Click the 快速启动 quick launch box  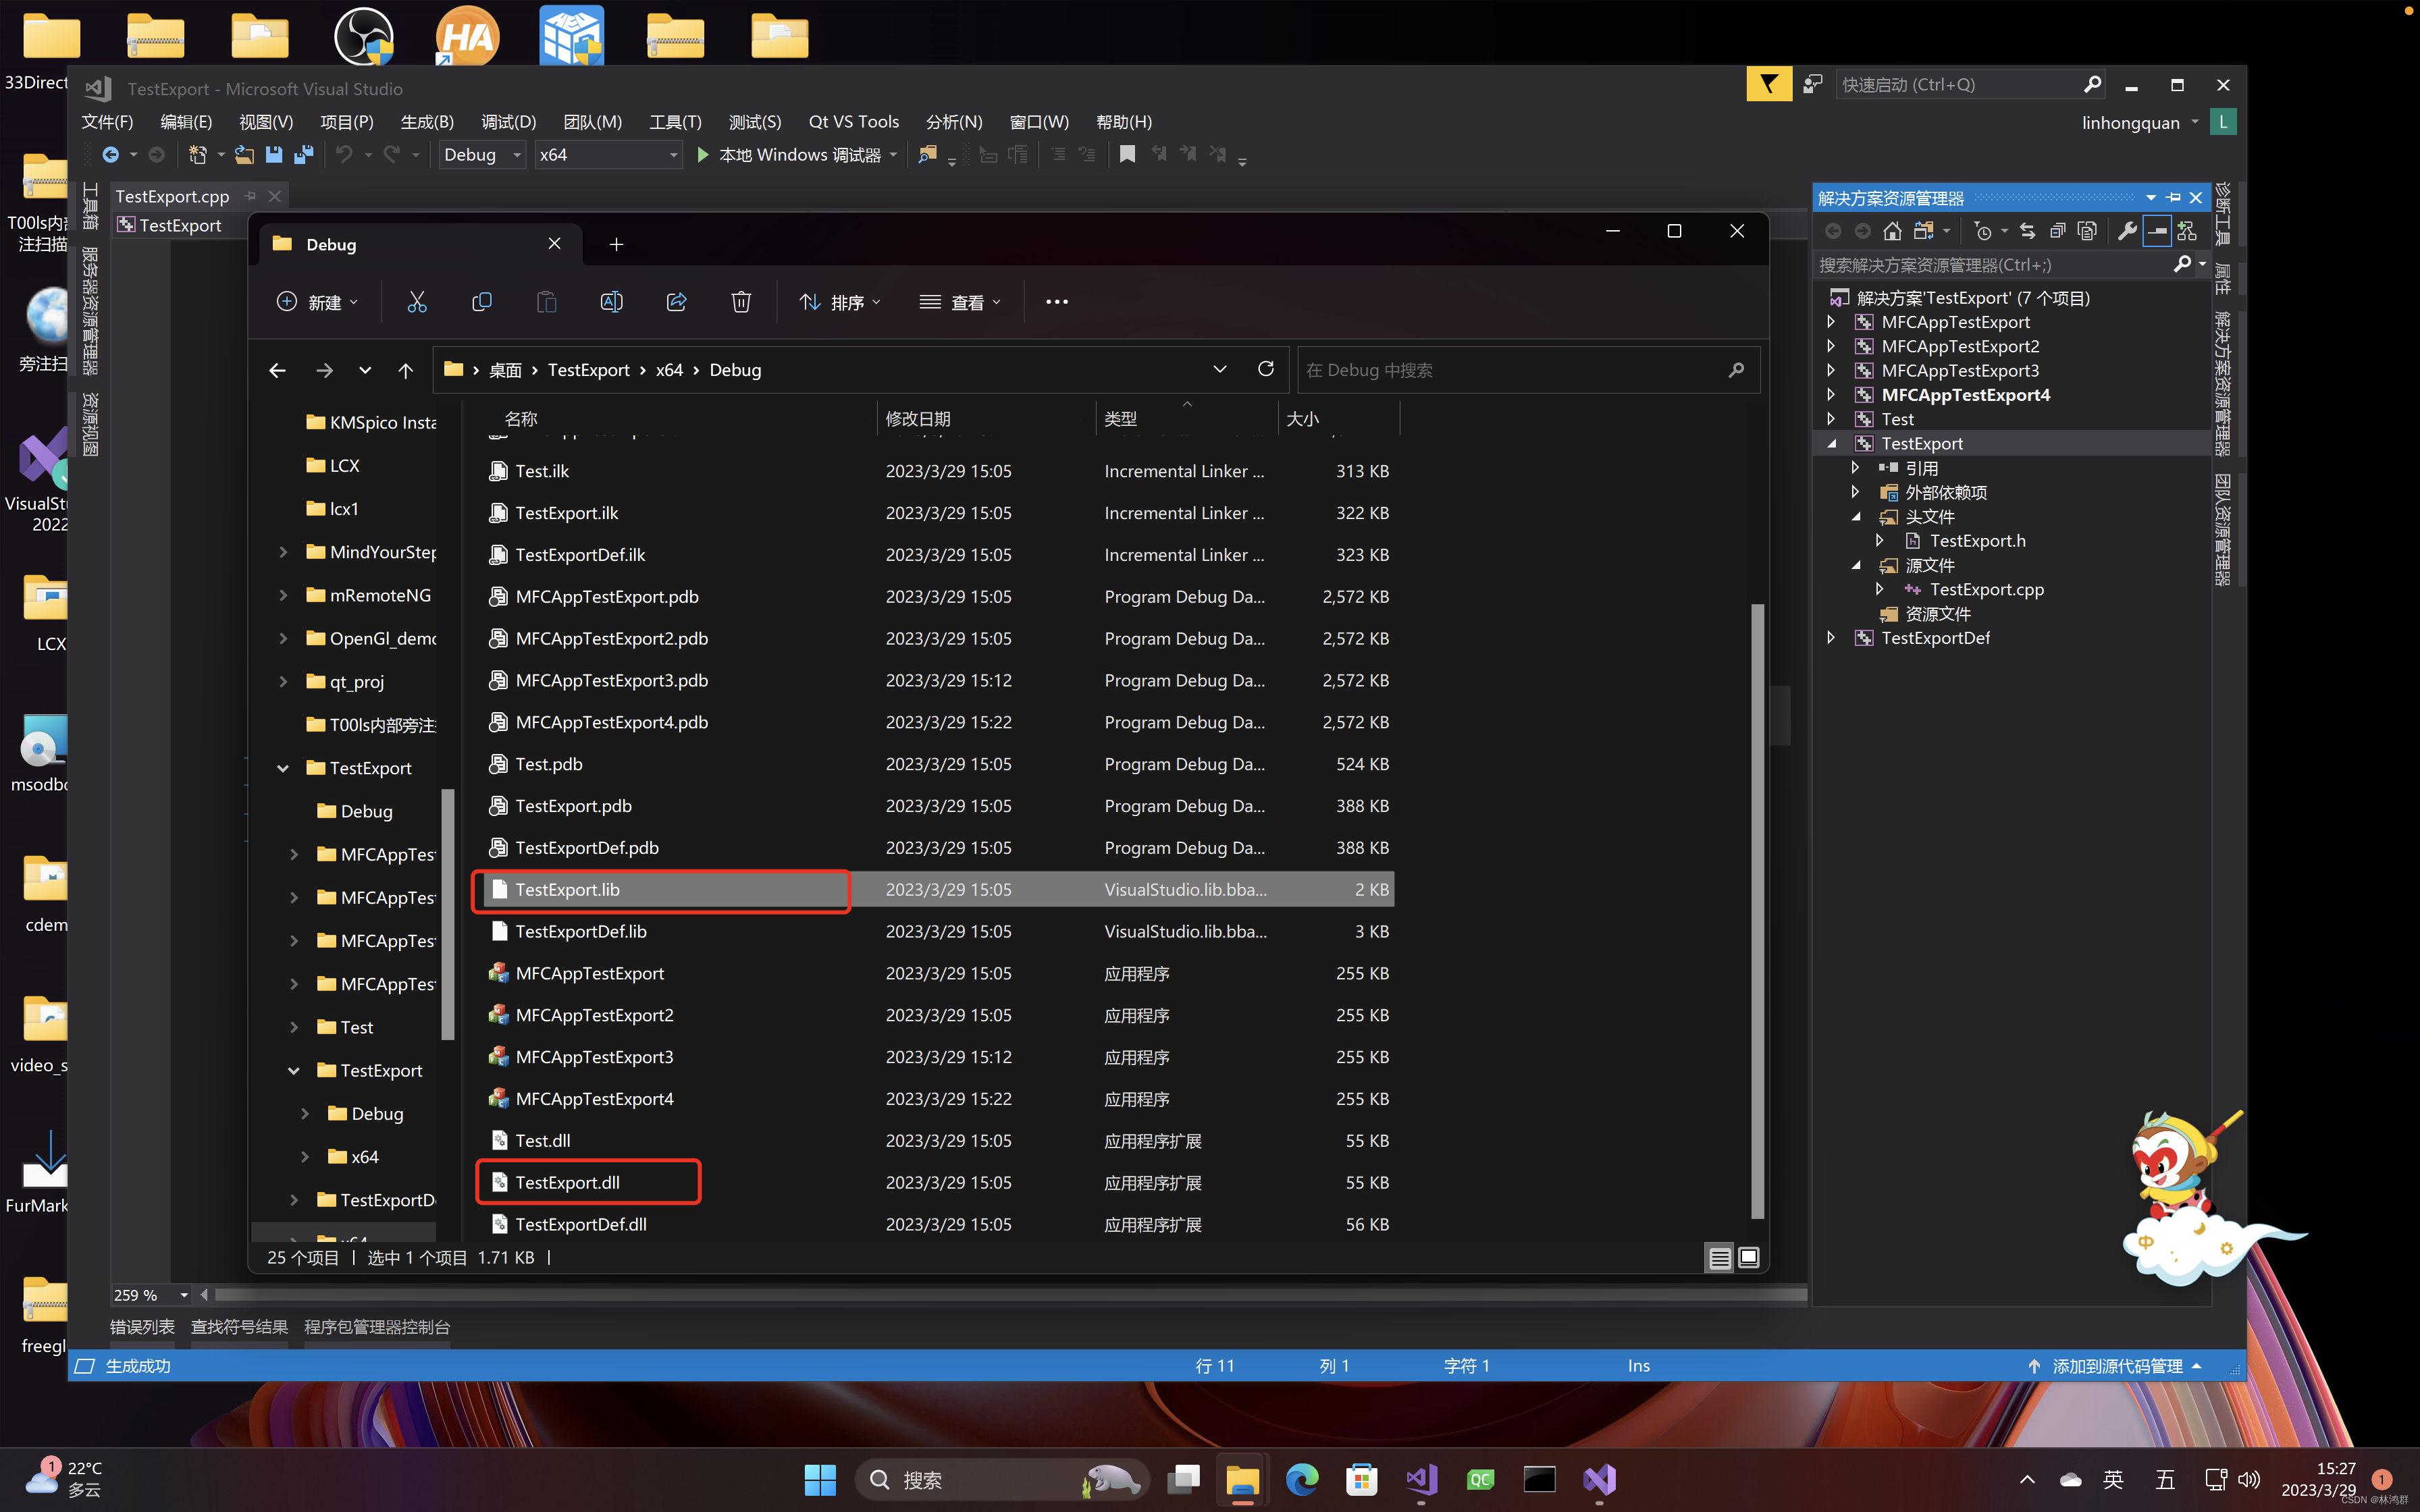(x=1969, y=85)
